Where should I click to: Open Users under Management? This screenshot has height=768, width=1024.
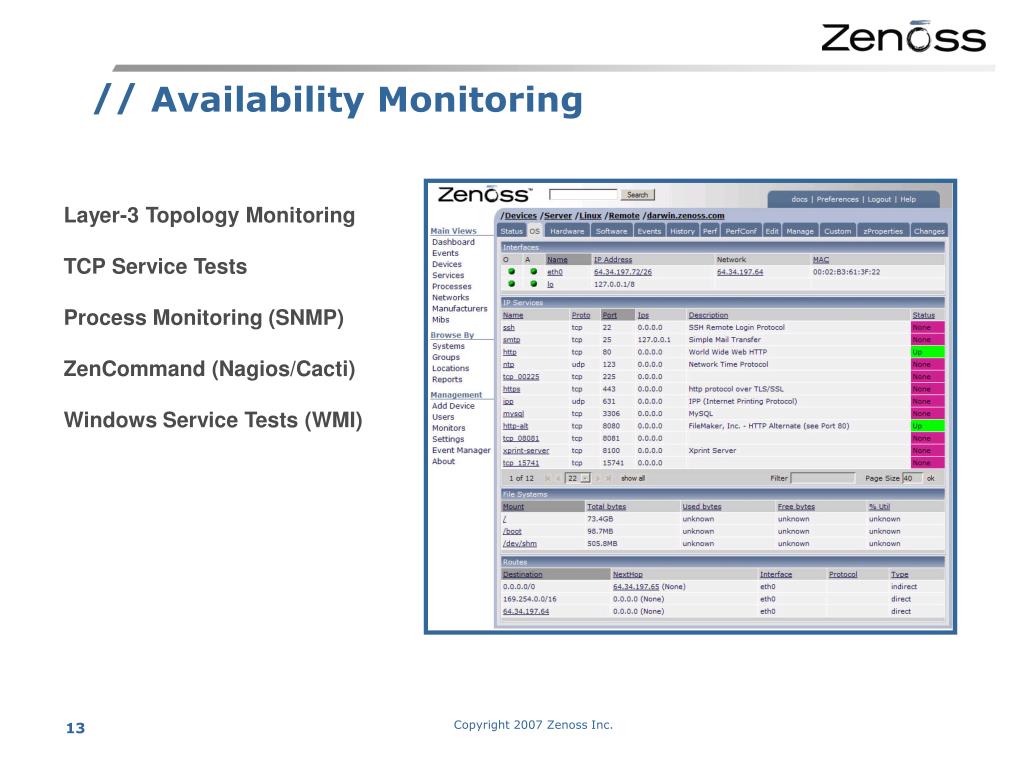tap(443, 417)
